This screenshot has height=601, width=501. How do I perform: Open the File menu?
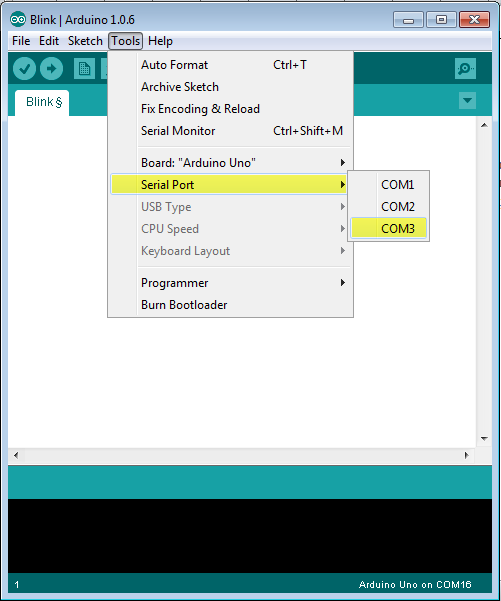tap(21, 41)
